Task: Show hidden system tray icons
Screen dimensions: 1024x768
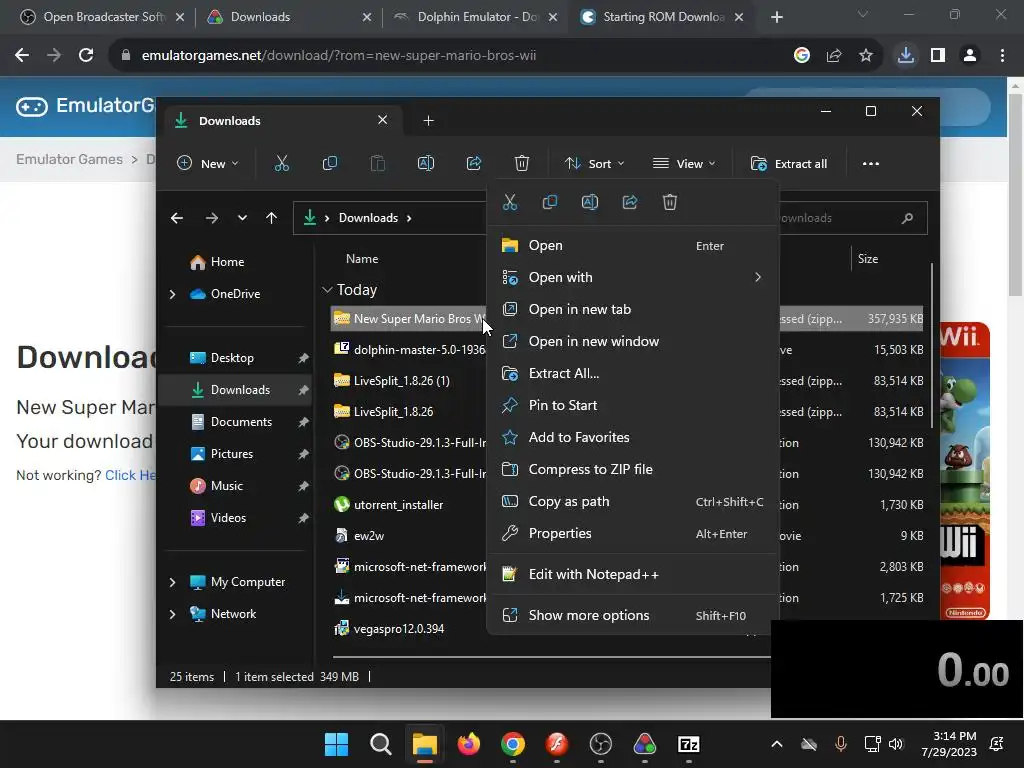Action: tap(776, 744)
